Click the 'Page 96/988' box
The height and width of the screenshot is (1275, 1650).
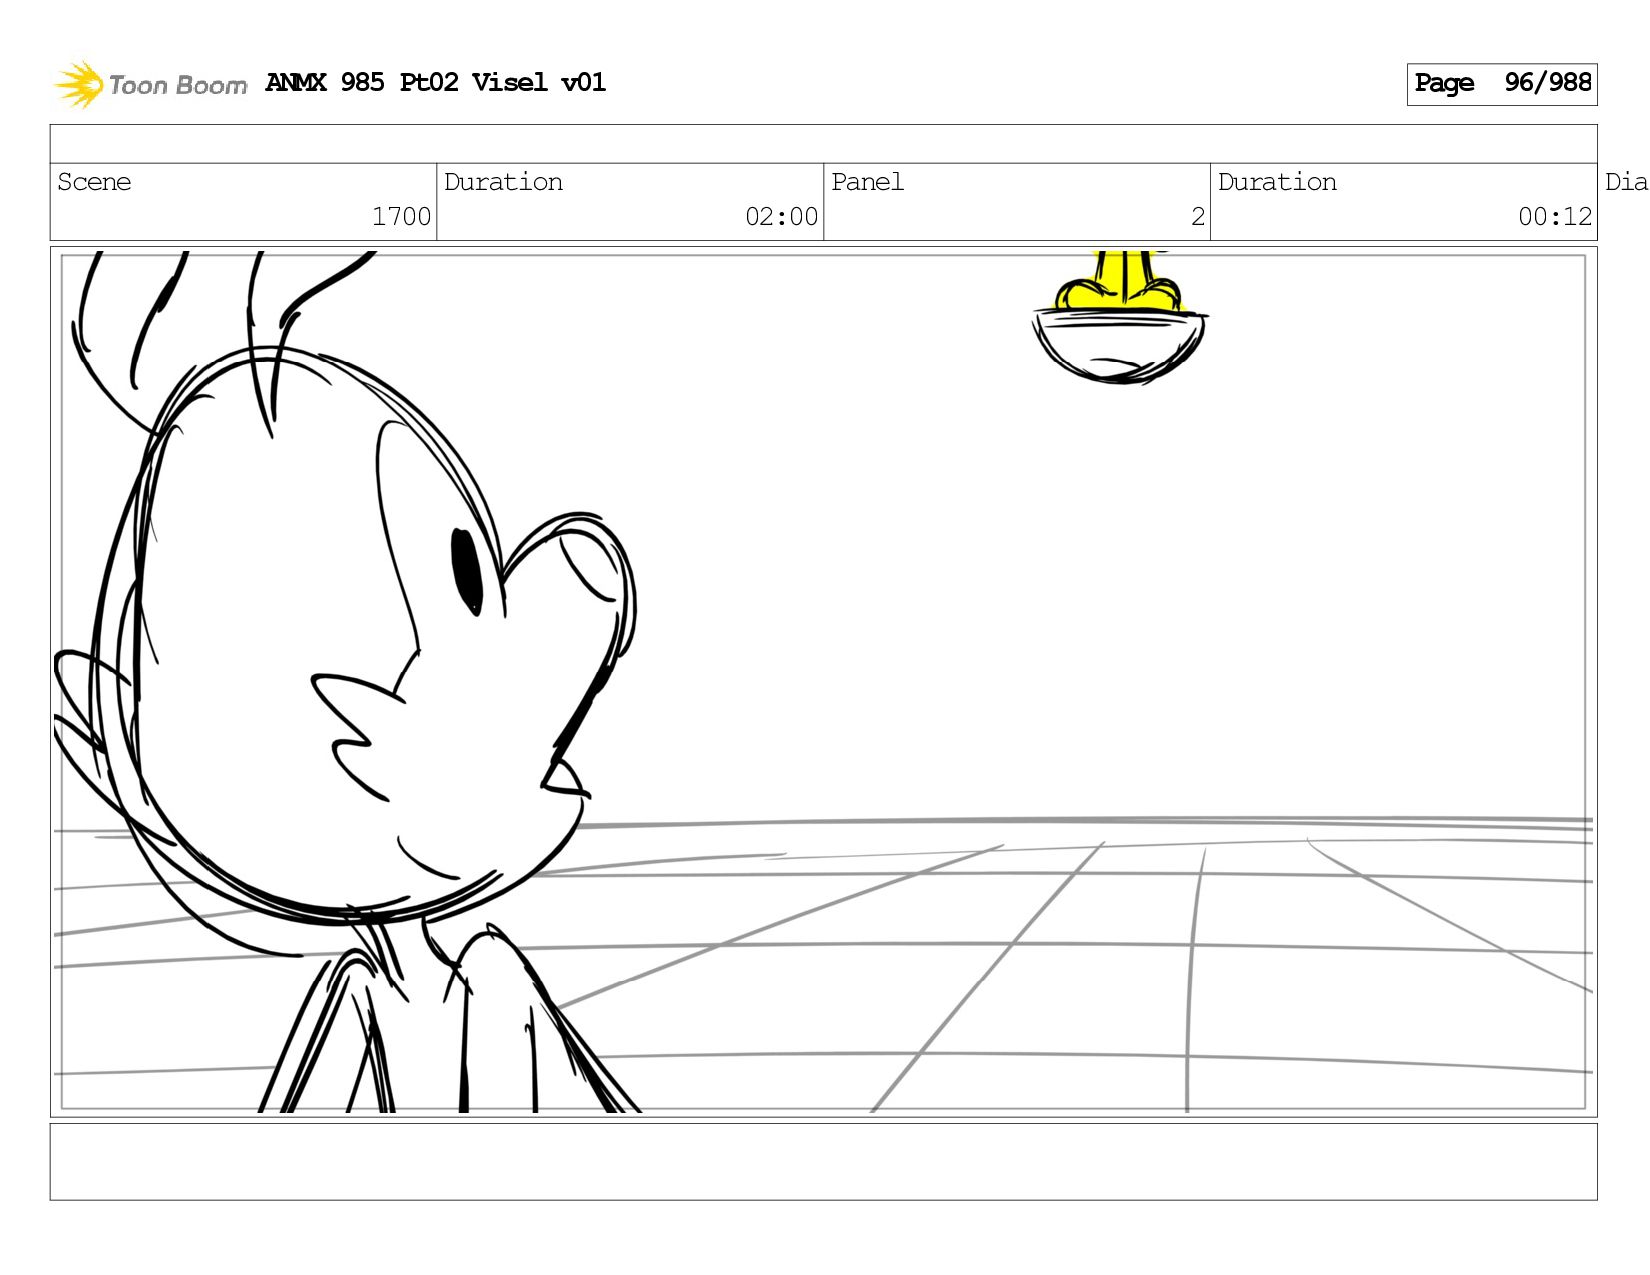pos(1501,84)
